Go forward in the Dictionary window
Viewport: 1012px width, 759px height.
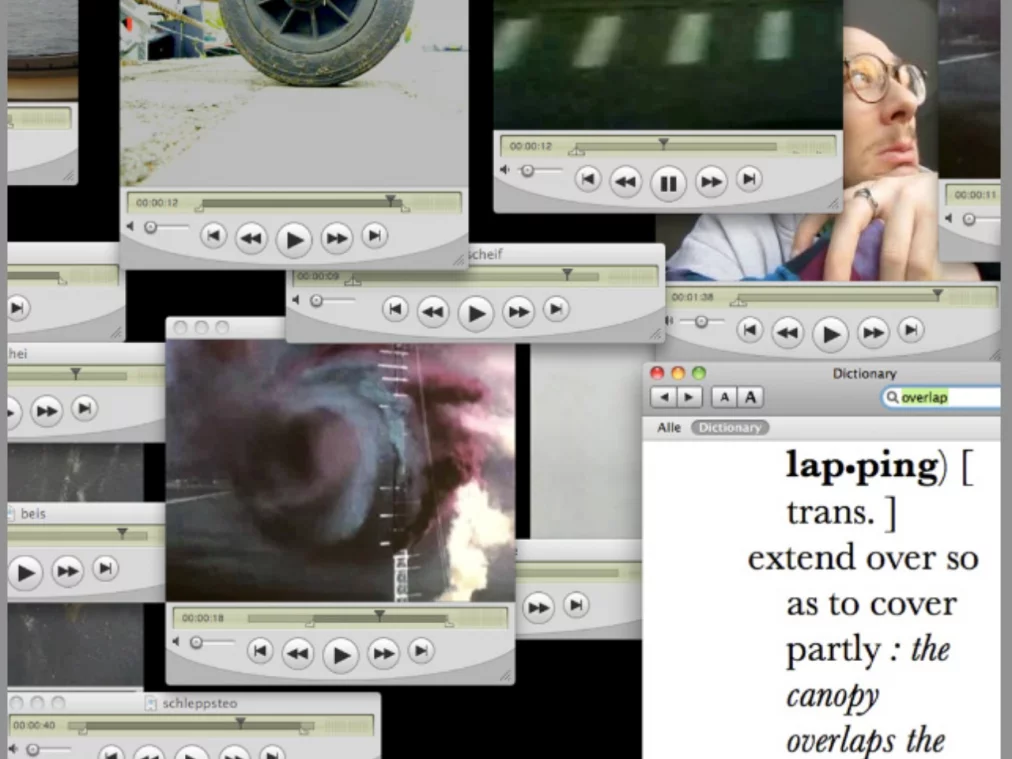click(x=689, y=397)
